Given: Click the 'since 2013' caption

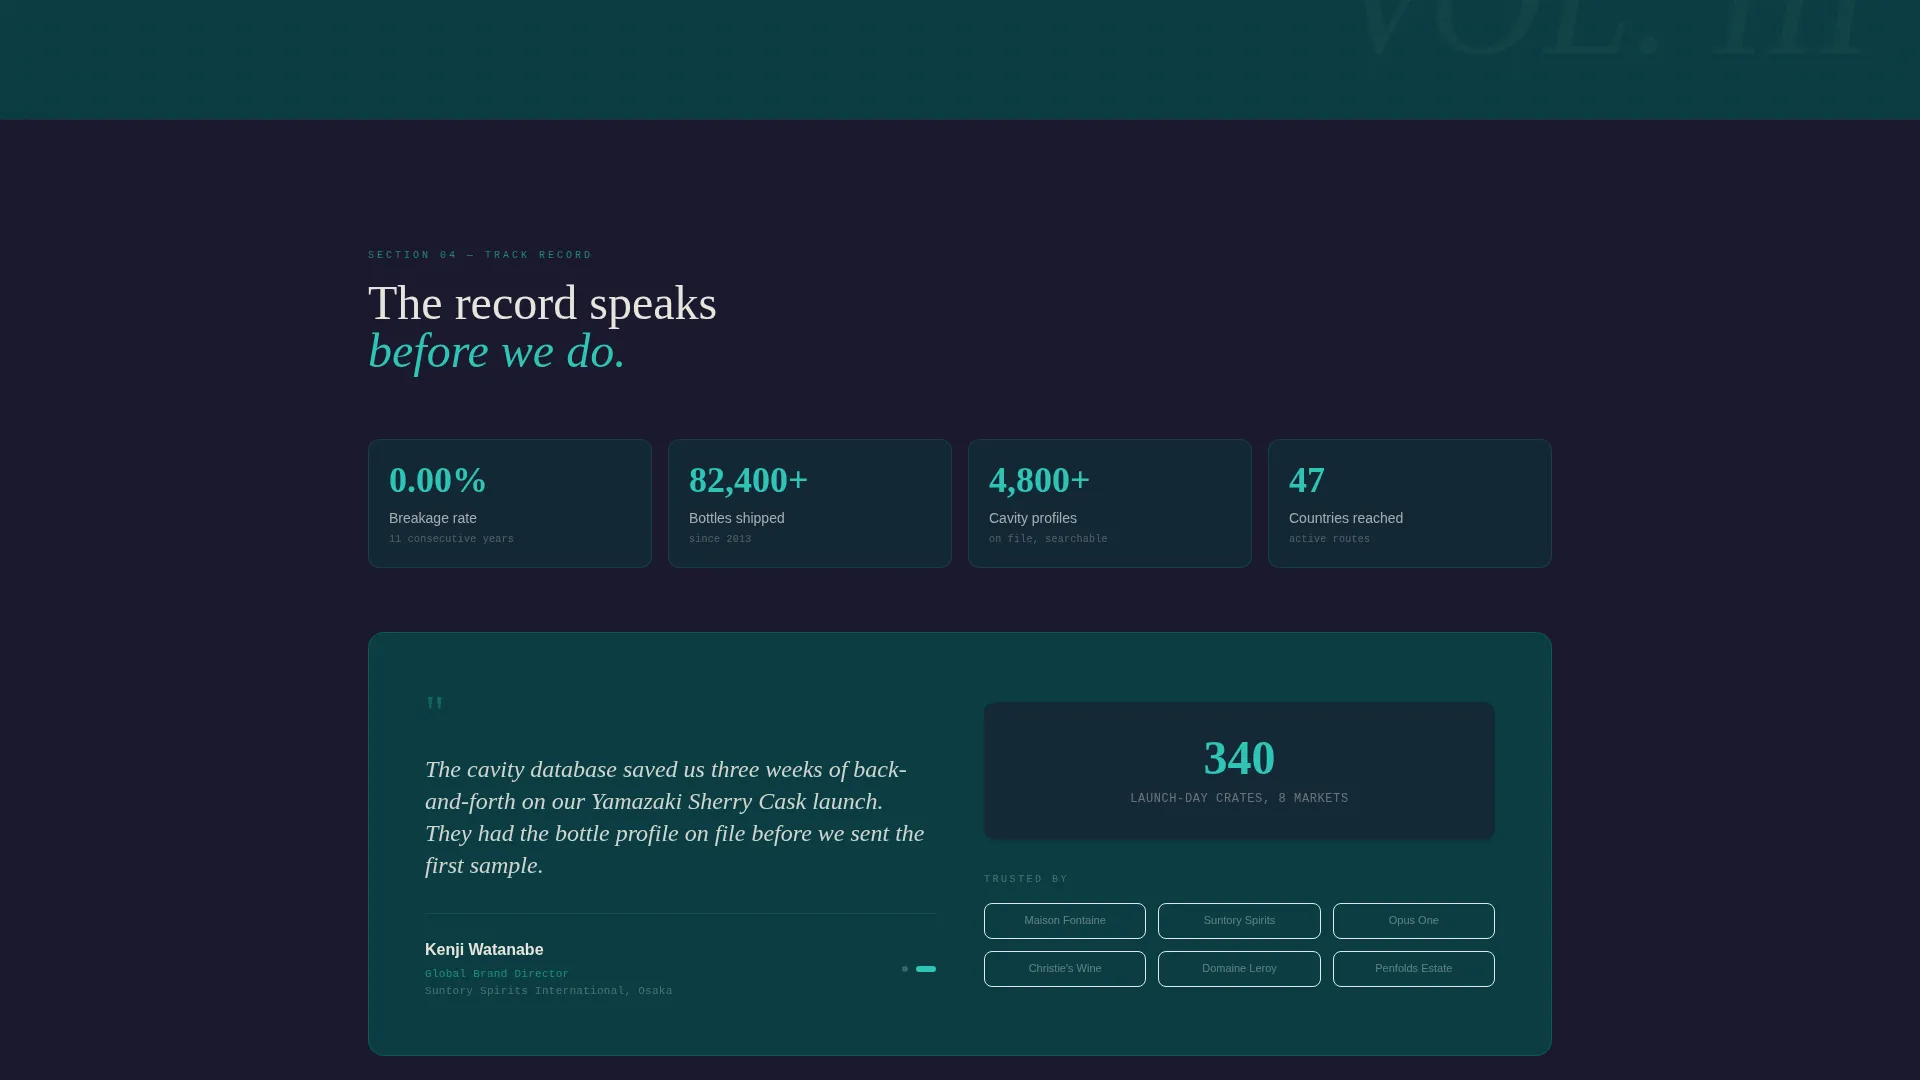Looking at the screenshot, I should (x=720, y=539).
